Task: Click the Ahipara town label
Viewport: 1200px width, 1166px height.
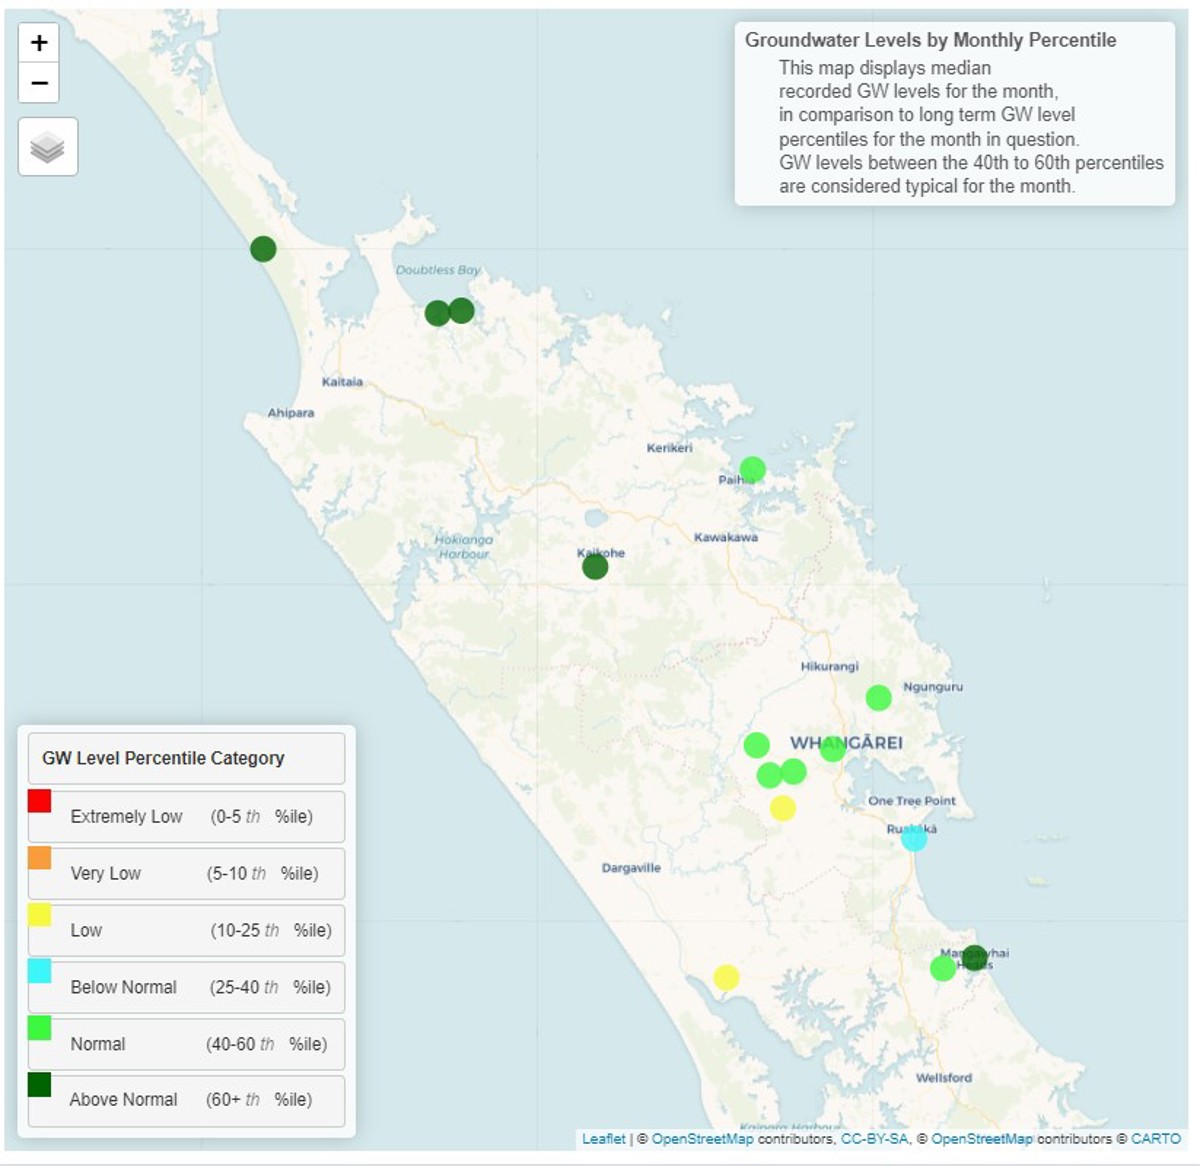Action: (291, 413)
